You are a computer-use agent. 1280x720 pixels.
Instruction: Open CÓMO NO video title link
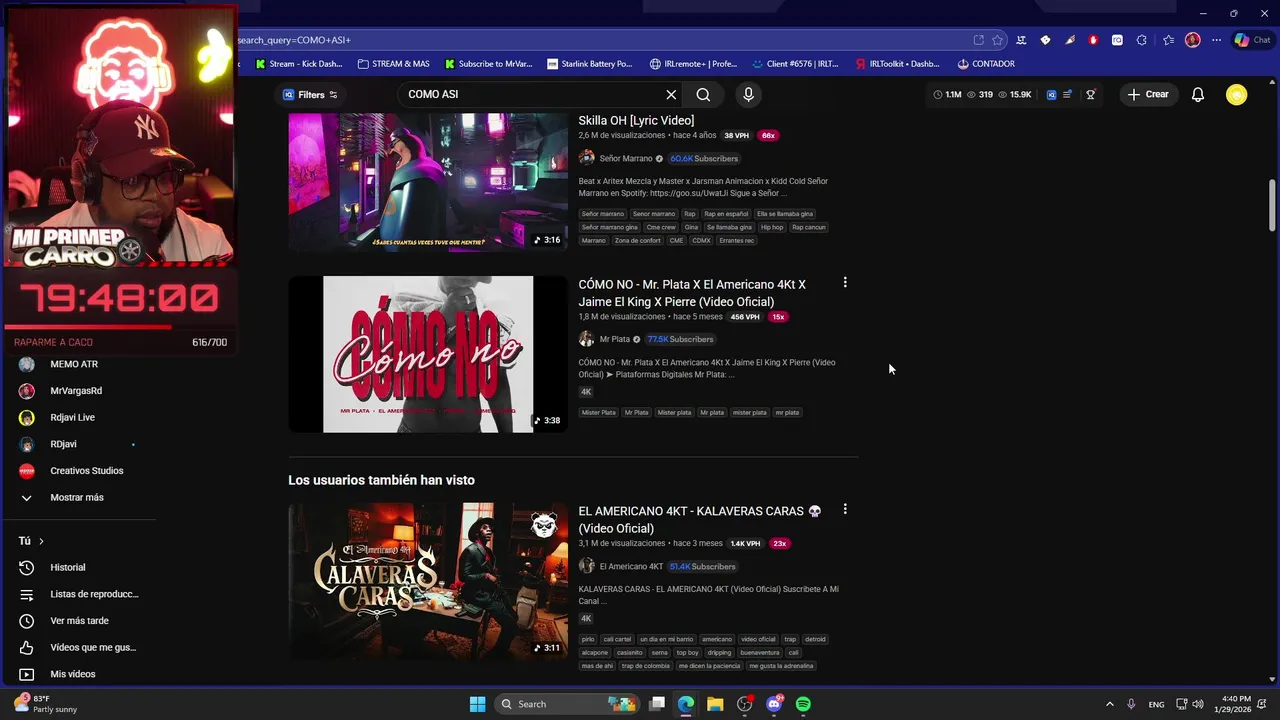pos(692,293)
